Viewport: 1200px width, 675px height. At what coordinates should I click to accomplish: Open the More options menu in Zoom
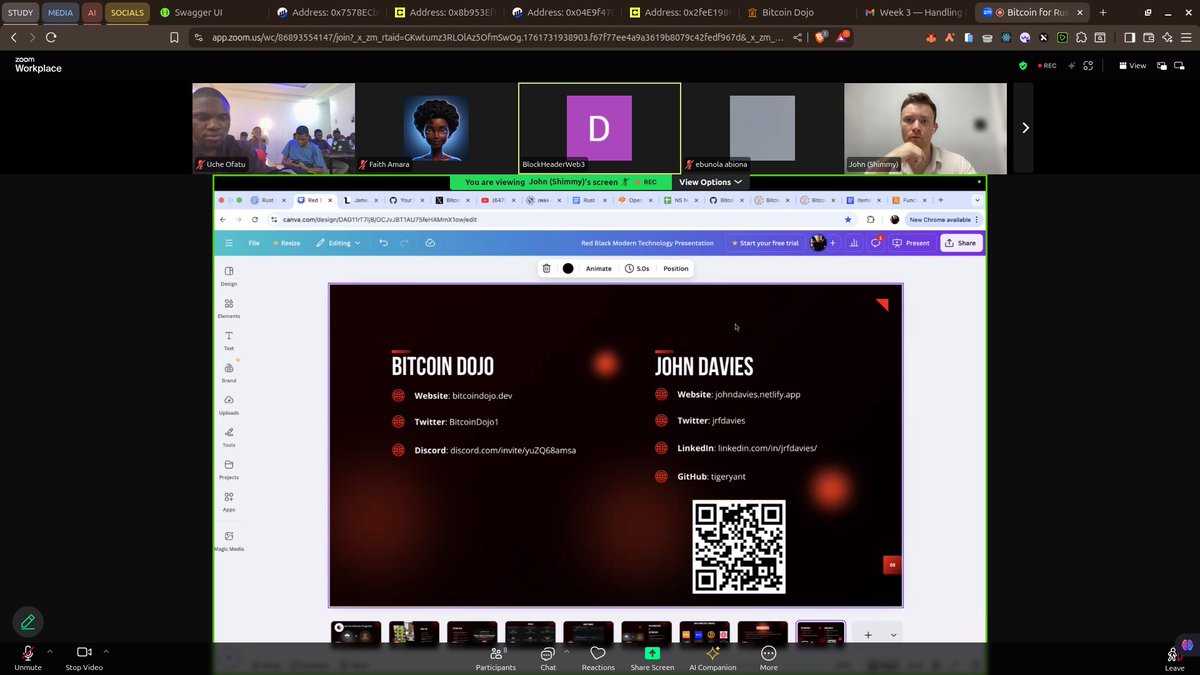pos(768,657)
